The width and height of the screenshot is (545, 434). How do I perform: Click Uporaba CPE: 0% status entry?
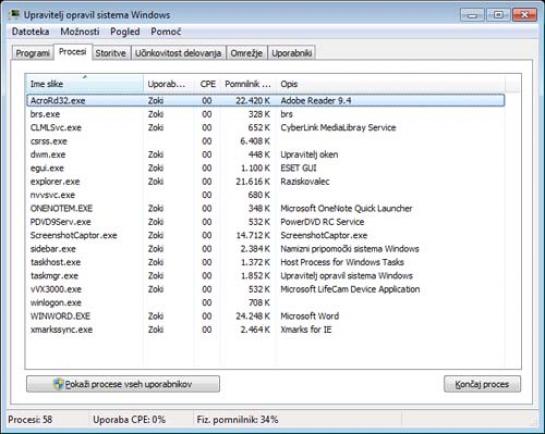click(x=129, y=419)
